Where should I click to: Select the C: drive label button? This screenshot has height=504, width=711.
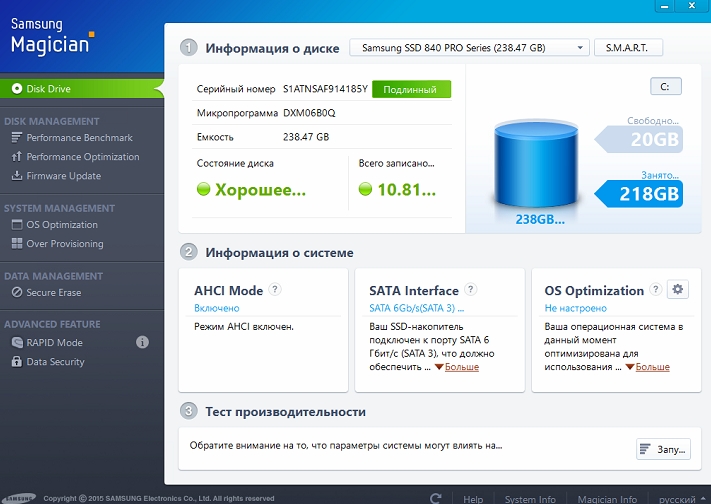(665, 87)
